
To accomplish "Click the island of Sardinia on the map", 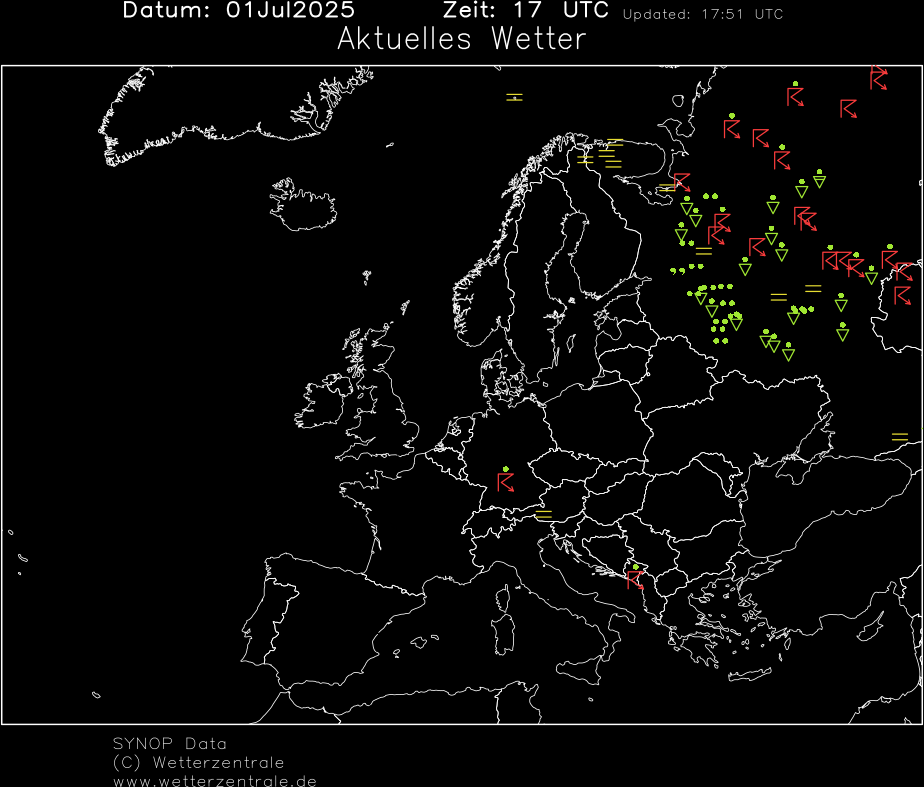I will (x=504, y=634).
